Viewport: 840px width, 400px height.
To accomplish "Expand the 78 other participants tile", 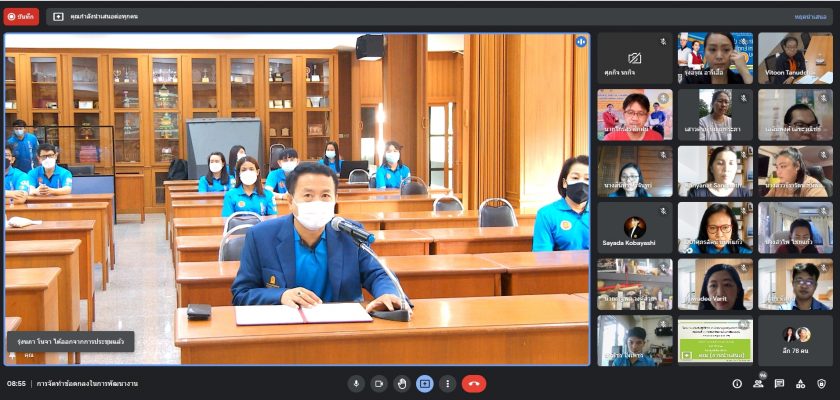I will click(x=795, y=340).
